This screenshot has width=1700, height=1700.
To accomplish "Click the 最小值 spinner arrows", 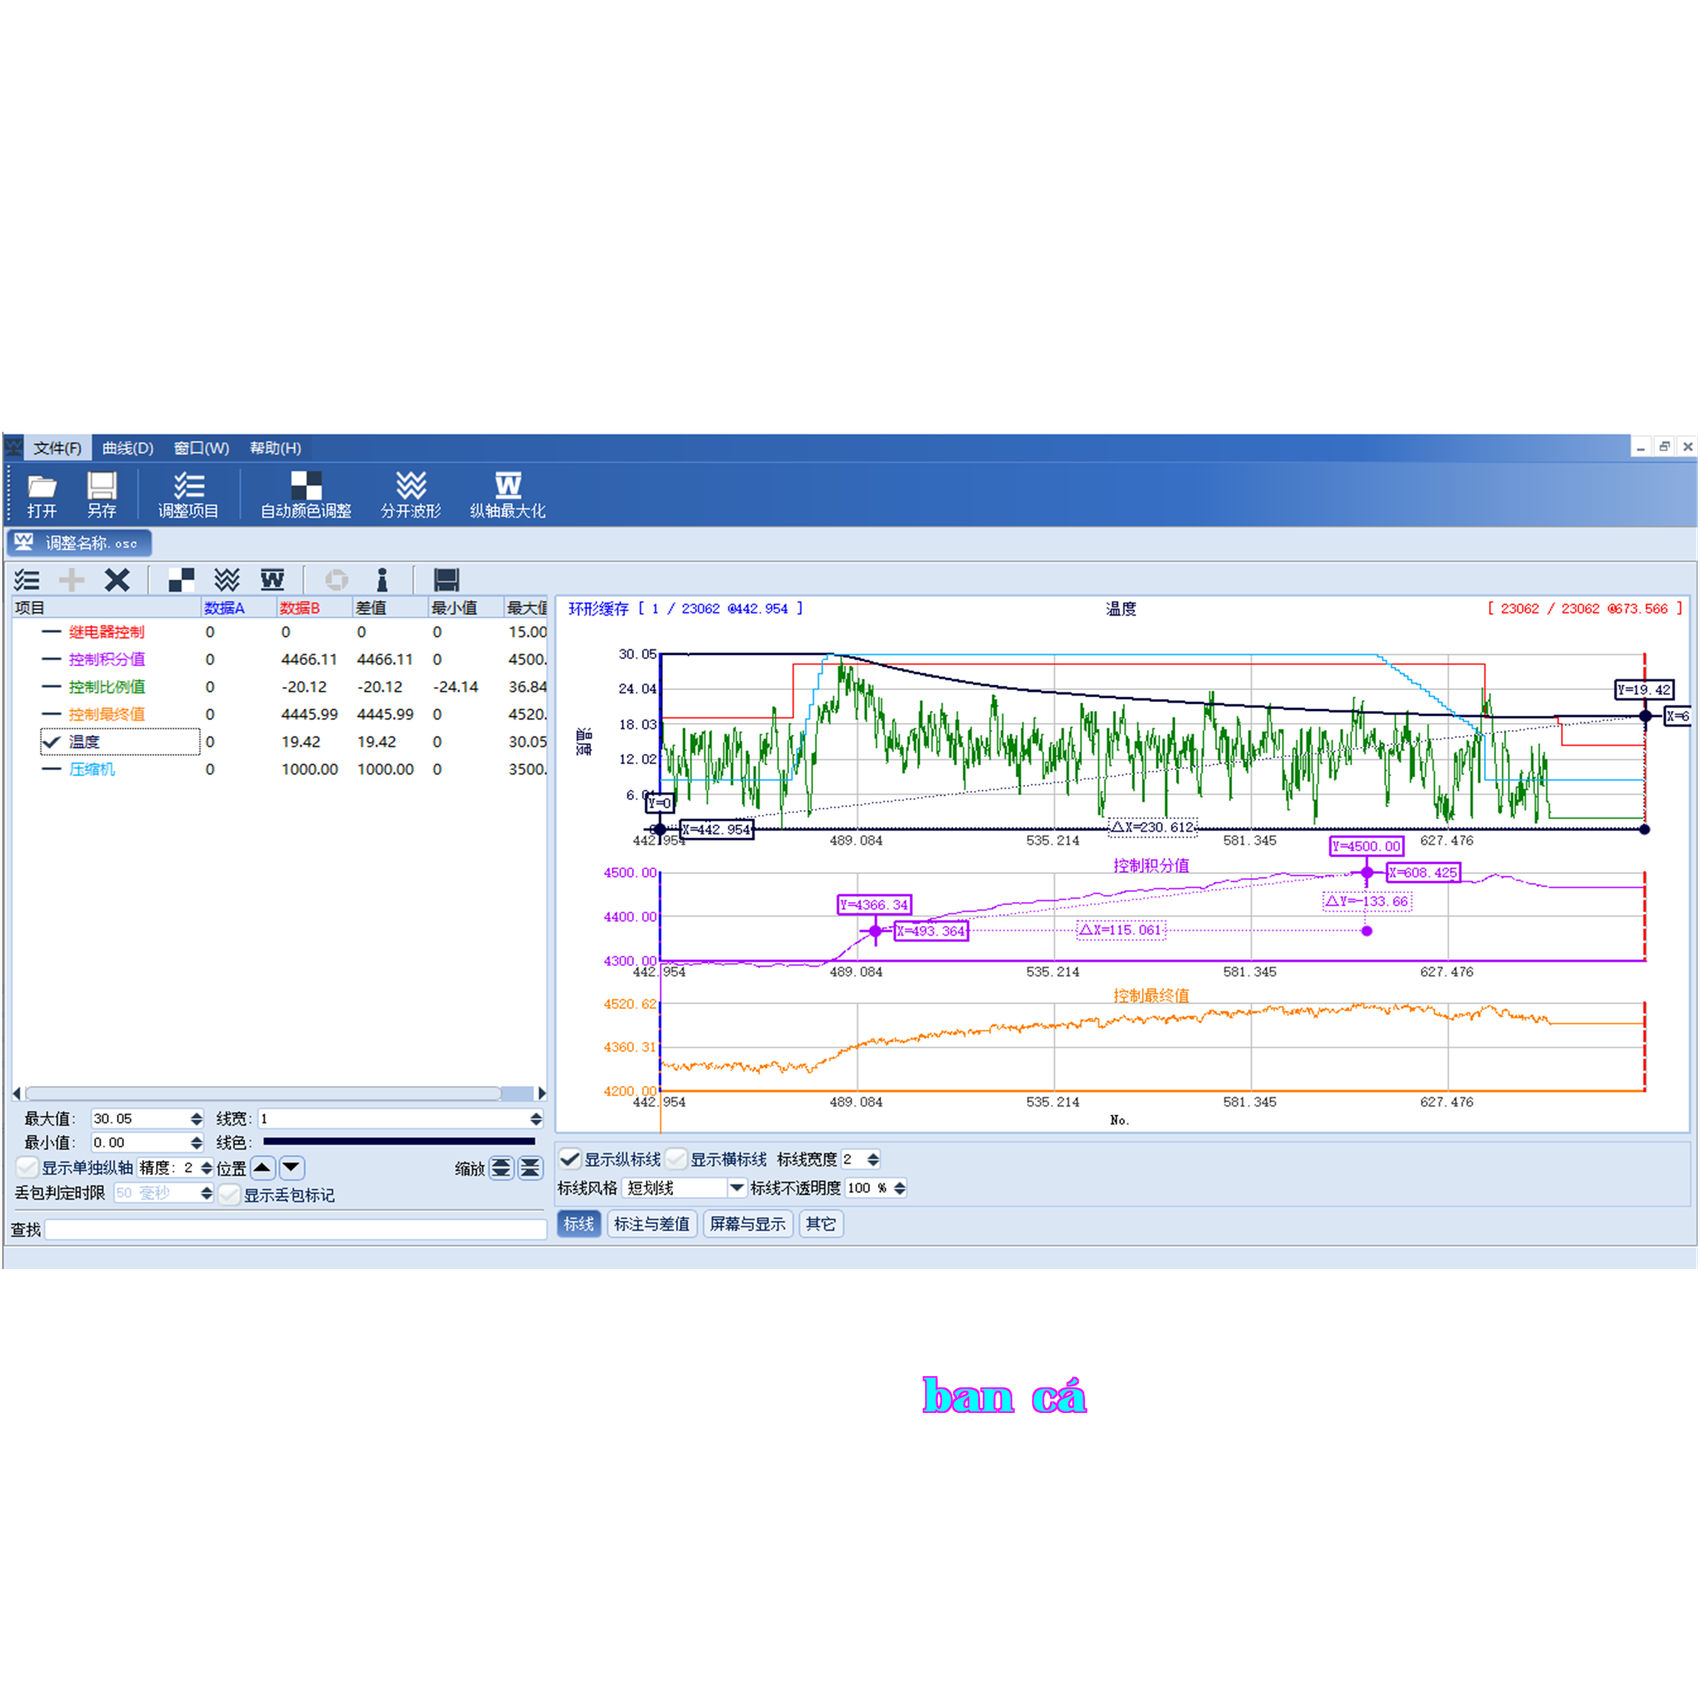I will [x=196, y=1143].
